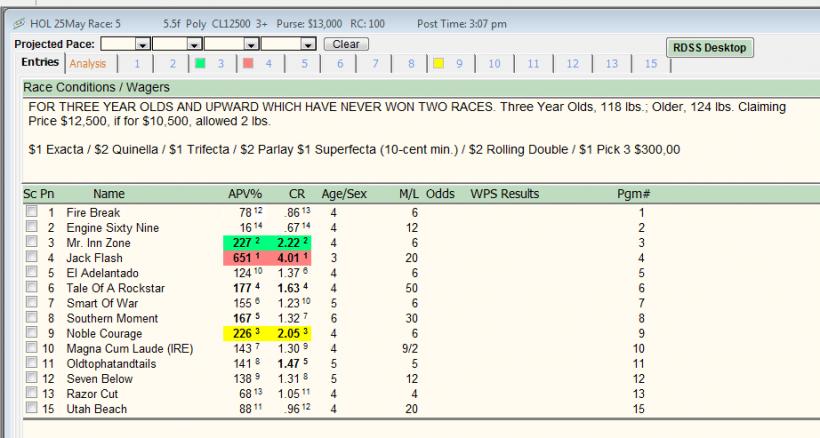The height and width of the screenshot is (438, 820).
Task: Click red marker on tab 4
Action: coord(248,63)
